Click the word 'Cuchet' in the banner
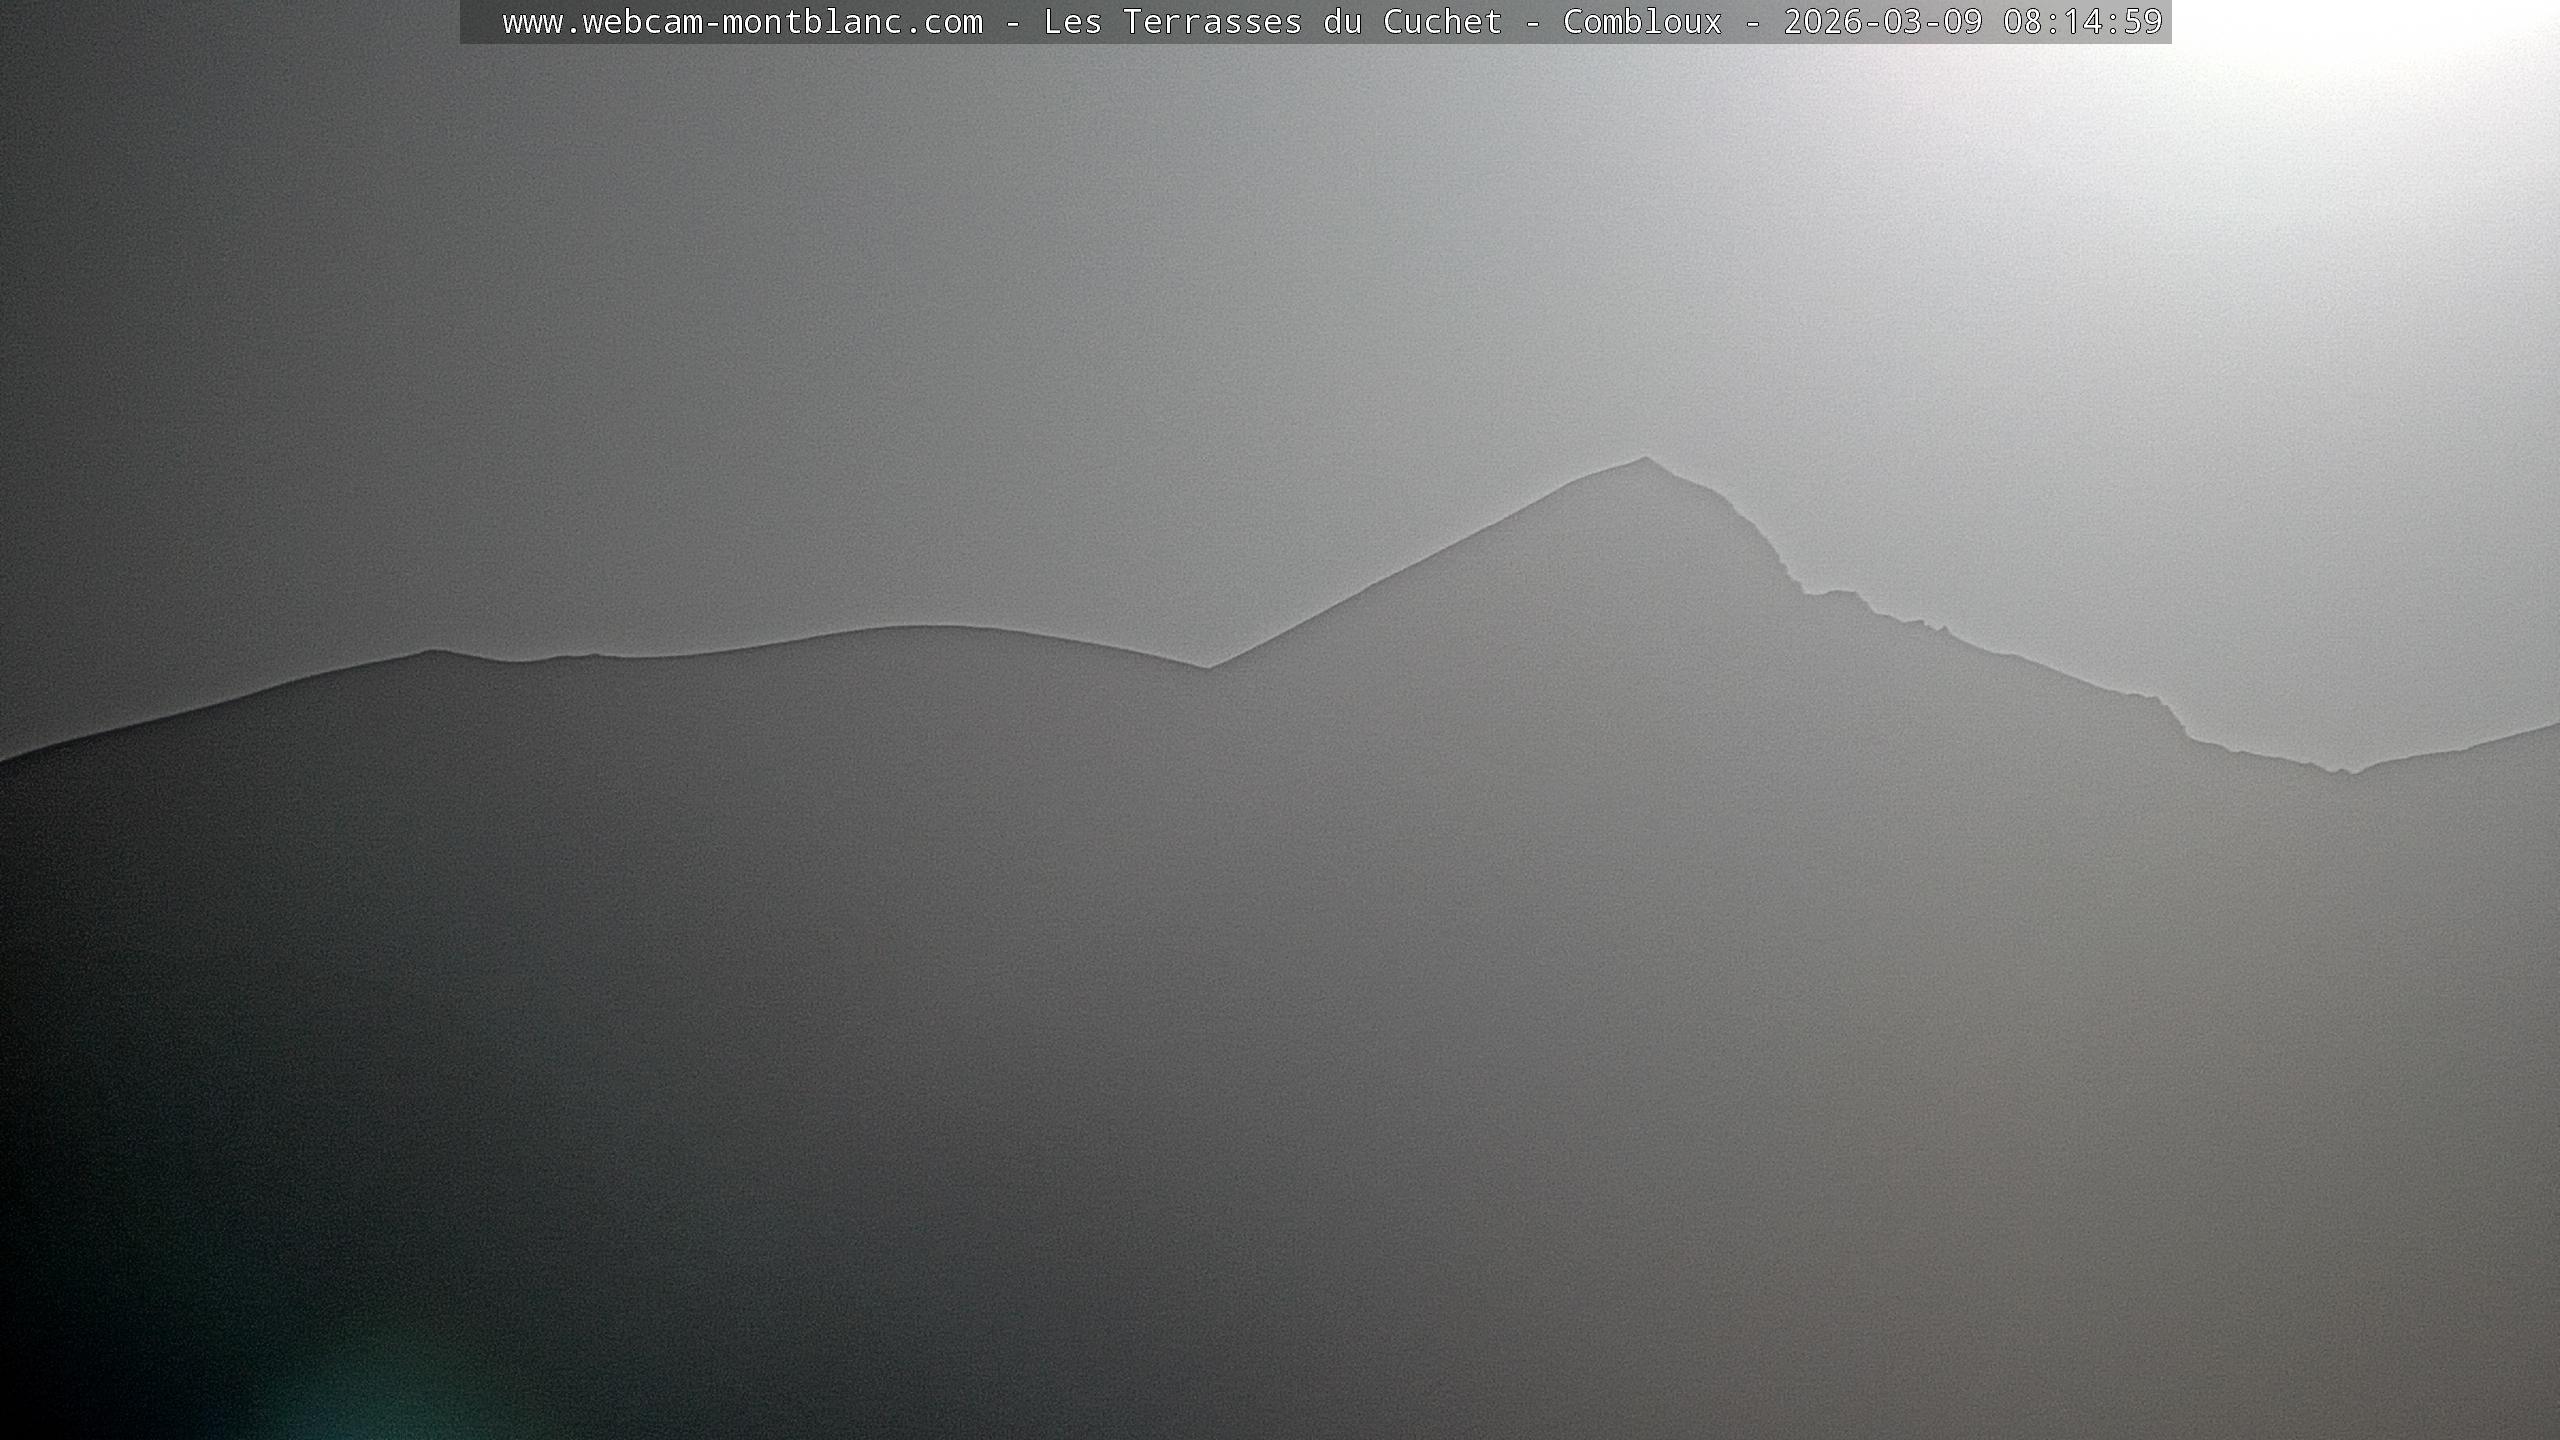The image size is (2560, 1440). [1442, 22]
